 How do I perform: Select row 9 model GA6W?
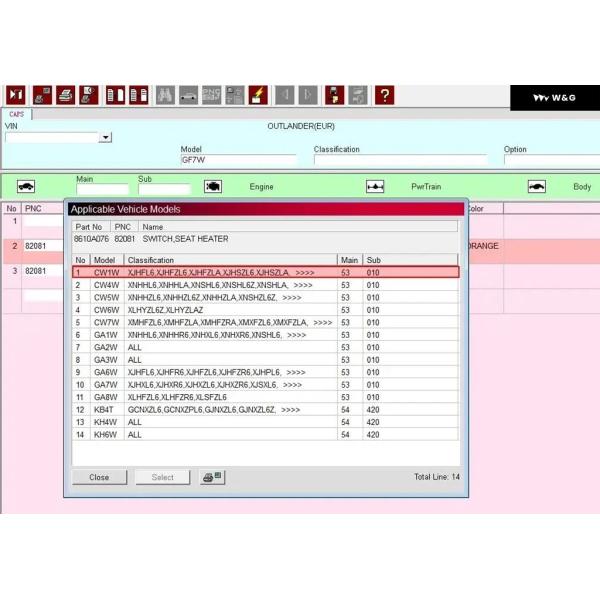coord(265,372)
